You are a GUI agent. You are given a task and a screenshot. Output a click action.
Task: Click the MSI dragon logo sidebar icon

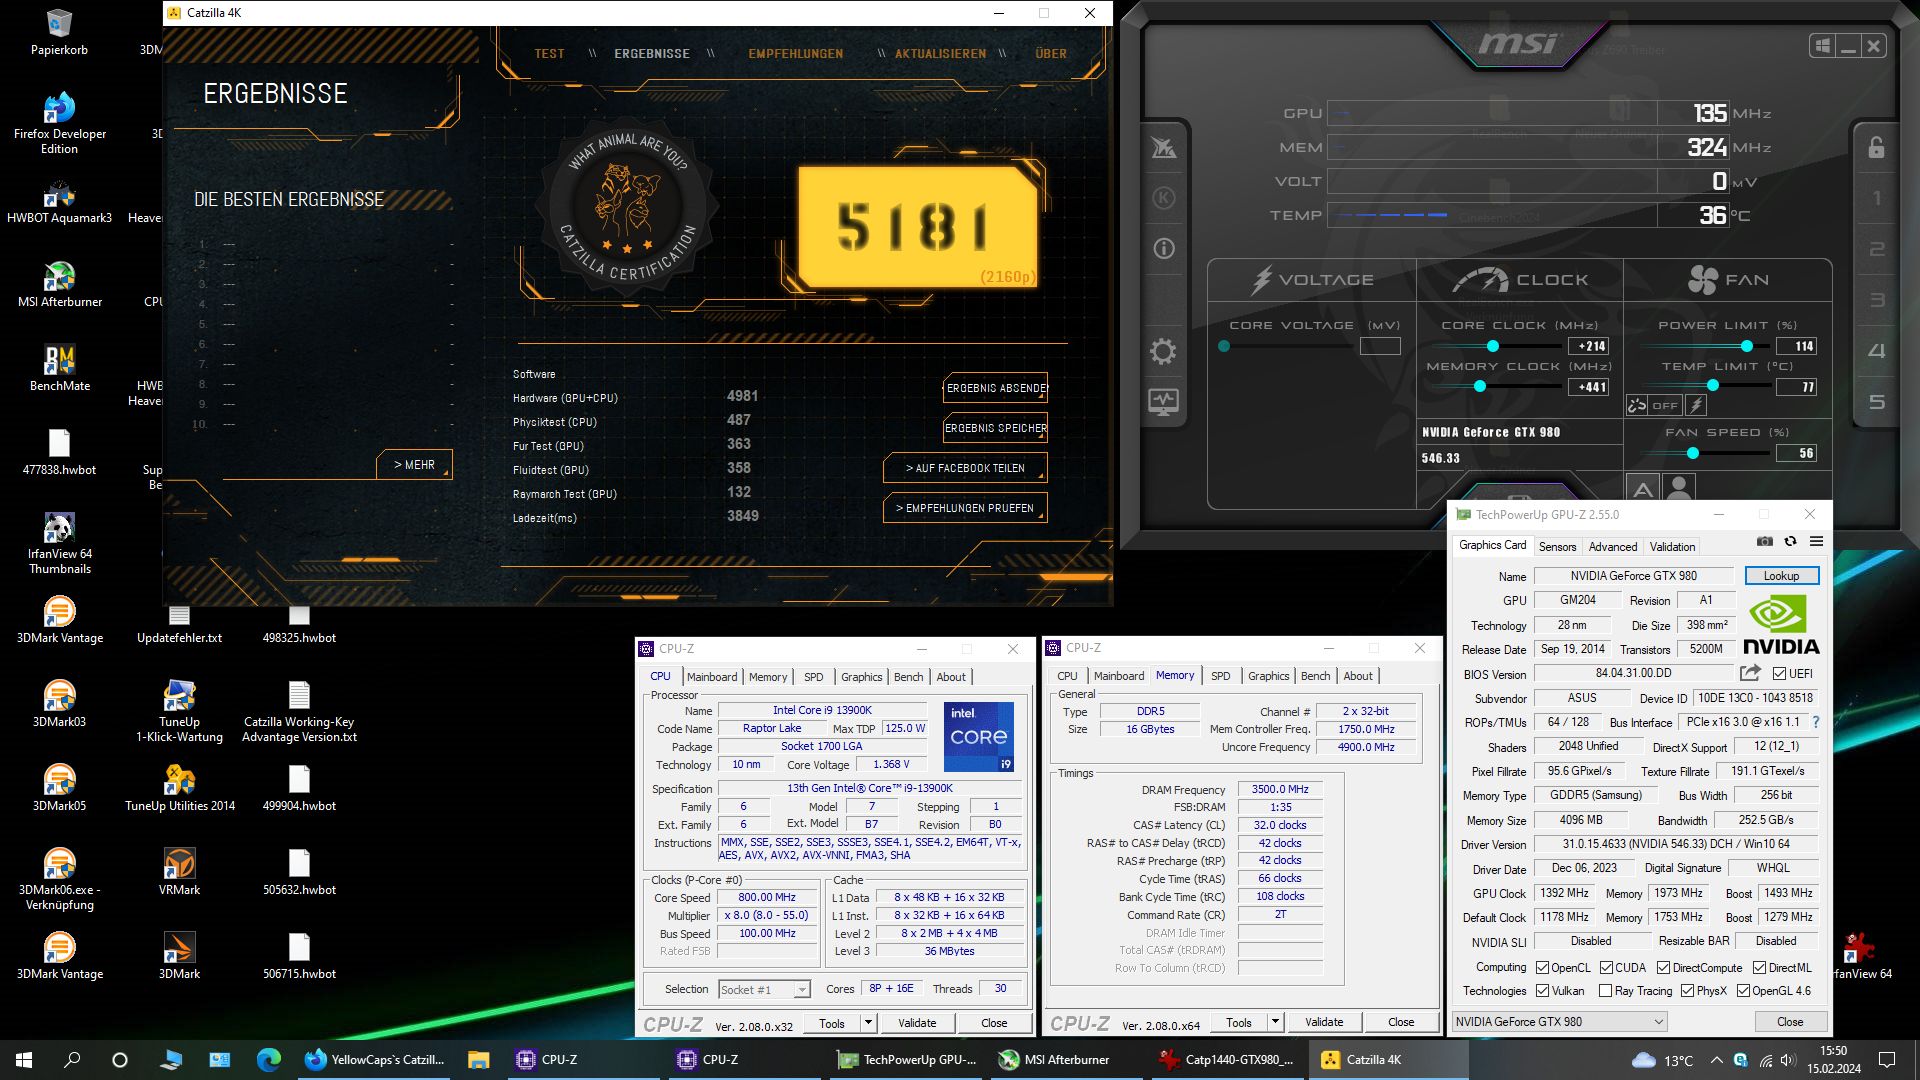point(1163,148)
